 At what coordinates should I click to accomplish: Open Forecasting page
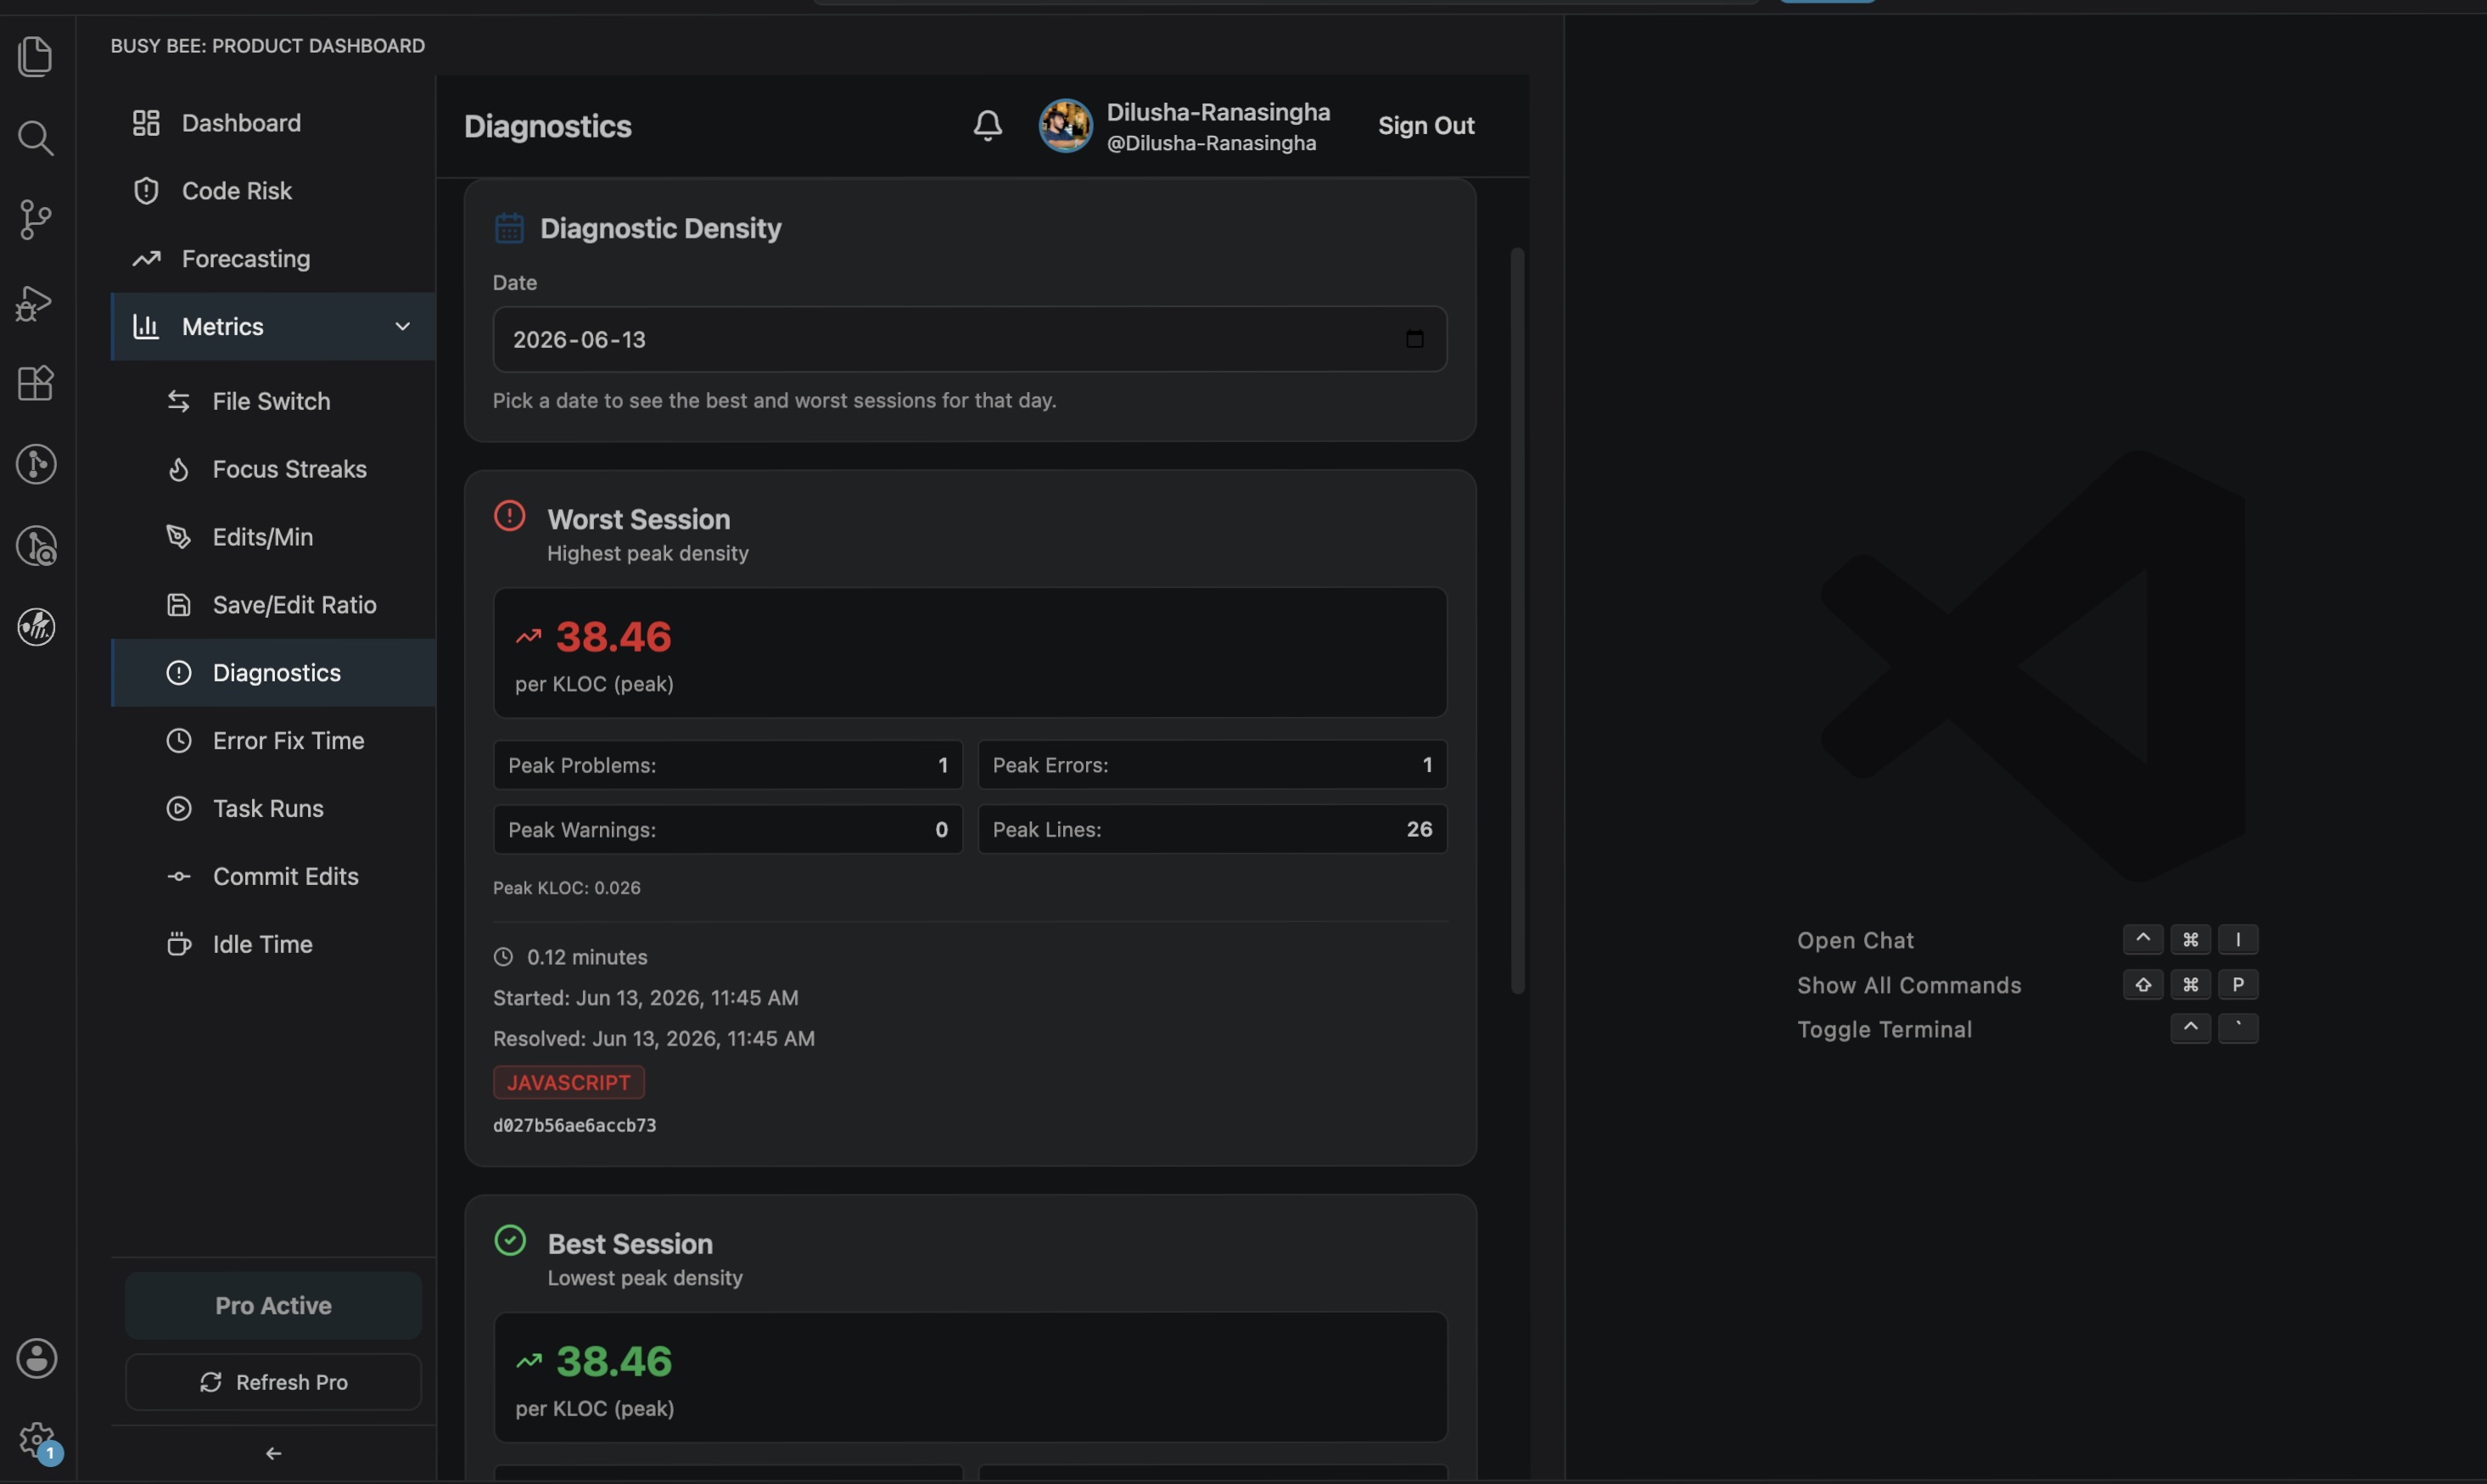click(x=272, y=259)
